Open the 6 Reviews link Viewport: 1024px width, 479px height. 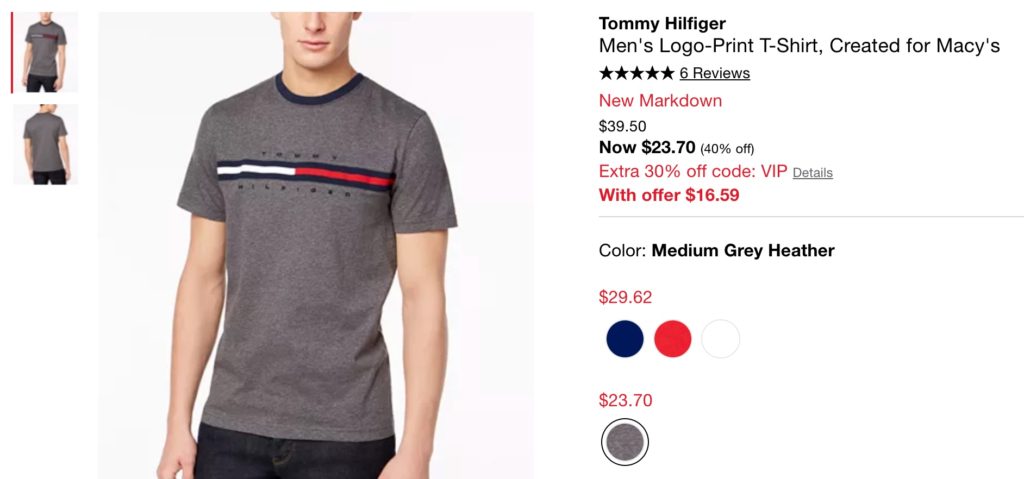pyautogui.click(x=714, y=73)
